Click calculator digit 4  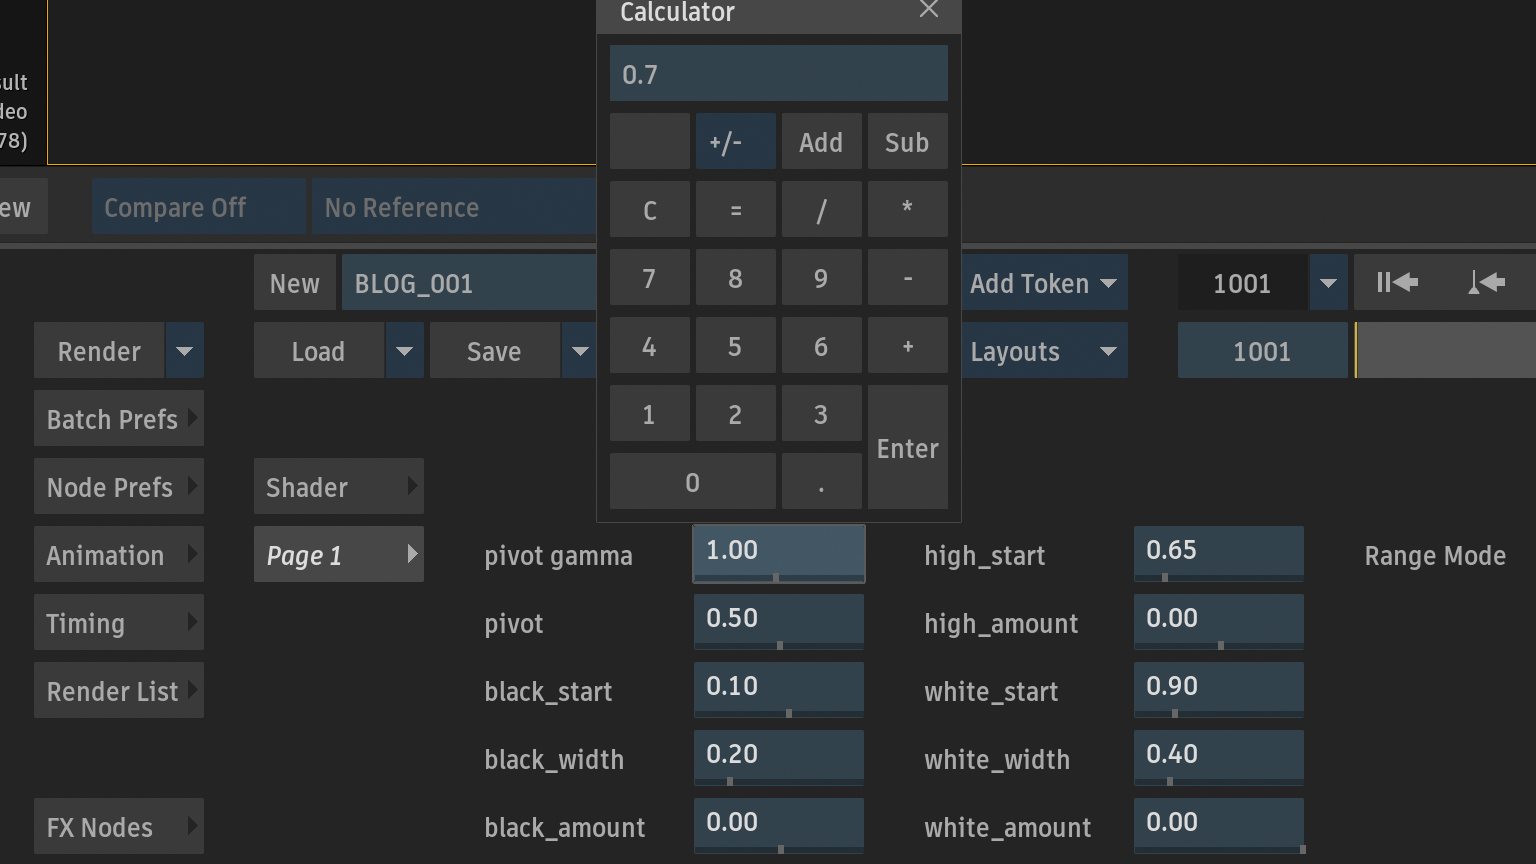click(x=650, y=345)
